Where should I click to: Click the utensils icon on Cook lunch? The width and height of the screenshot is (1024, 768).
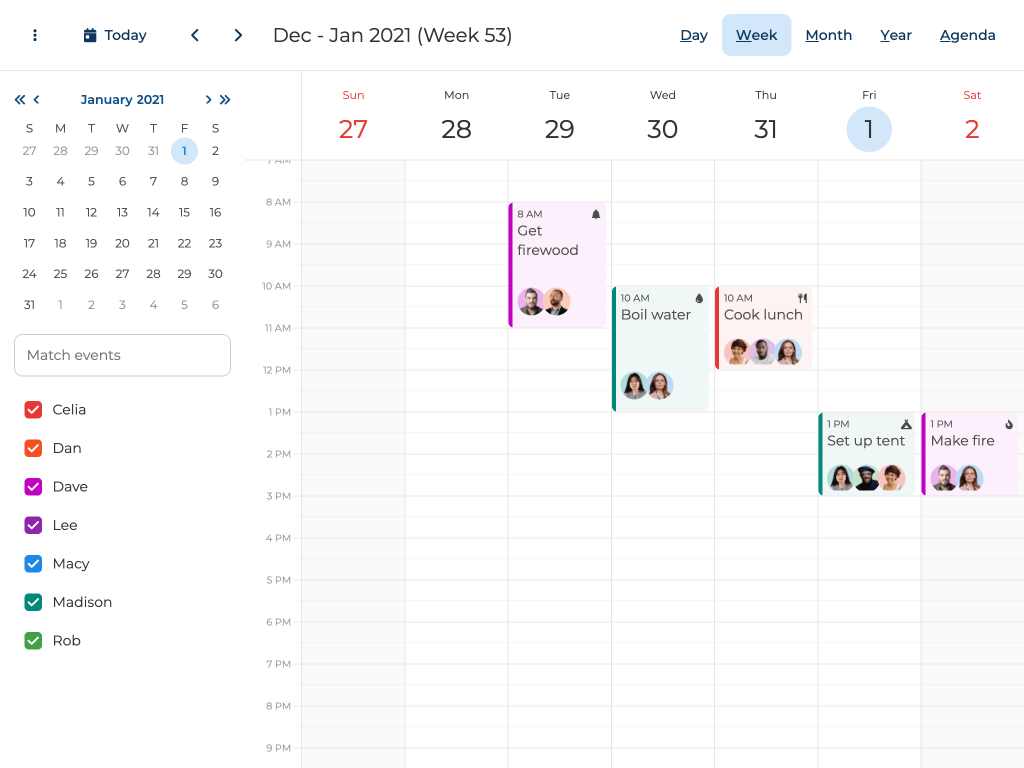tap(802, 298)
